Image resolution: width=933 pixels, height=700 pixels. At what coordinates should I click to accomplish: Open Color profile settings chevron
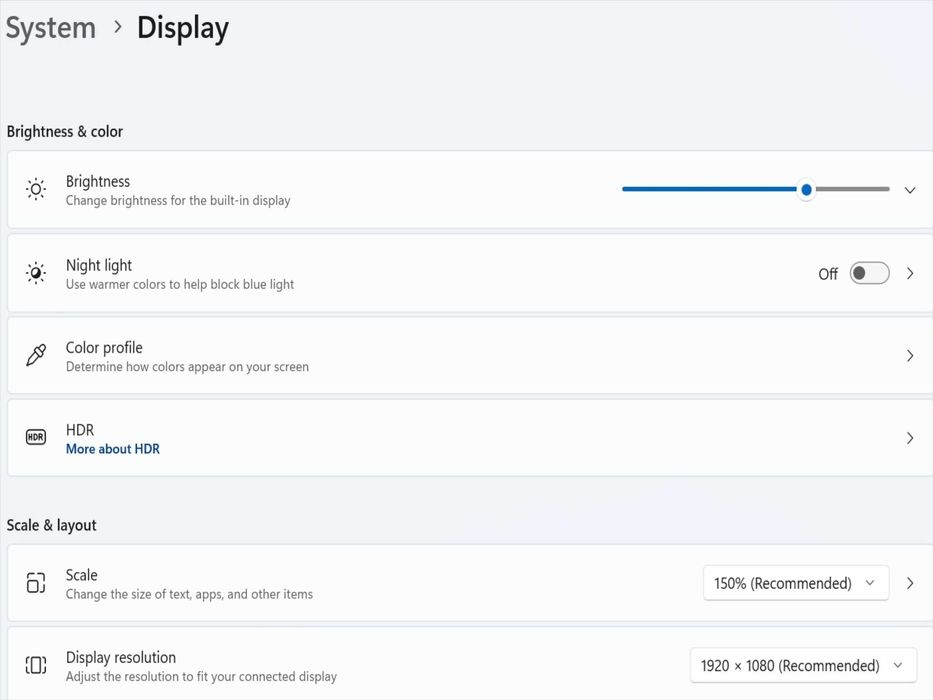[910, 356]
